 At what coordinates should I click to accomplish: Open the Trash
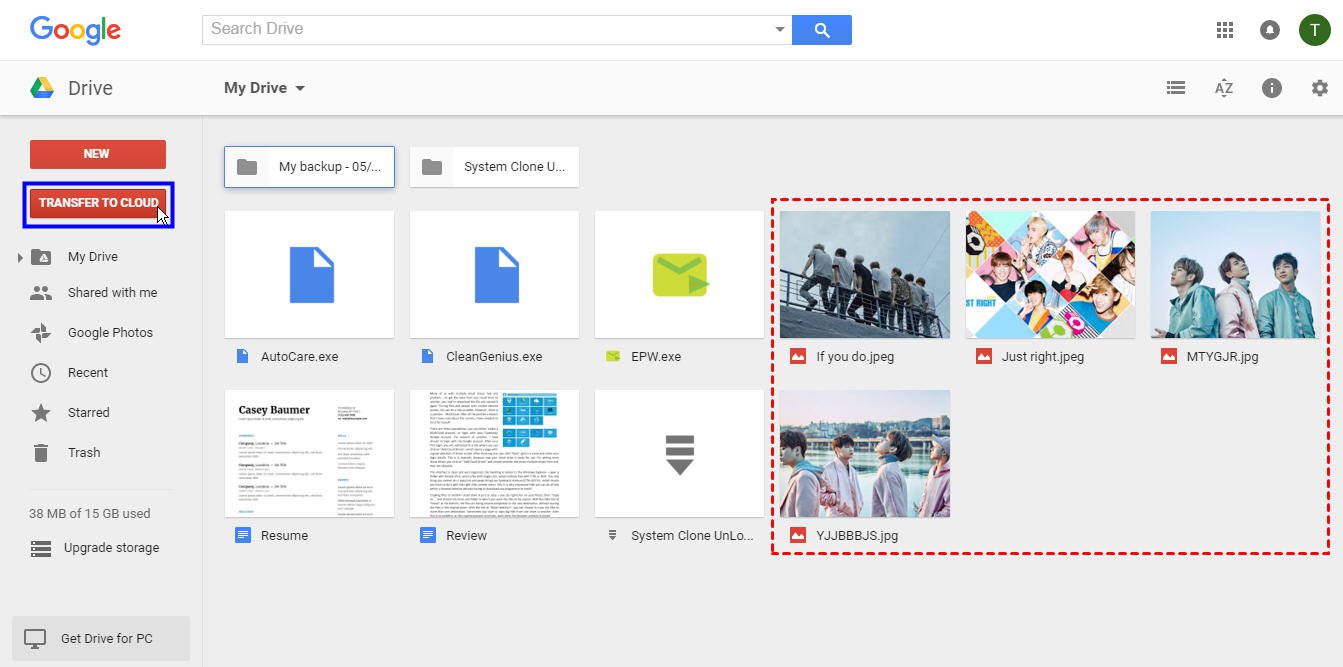click(x=84, y=453)
